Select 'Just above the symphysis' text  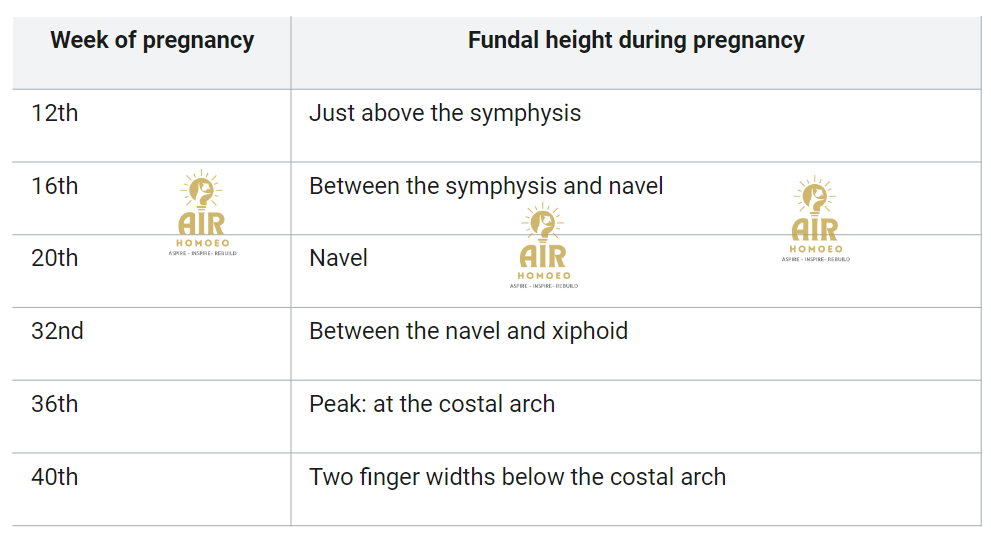pyautogui.click(x=445, y=114)
